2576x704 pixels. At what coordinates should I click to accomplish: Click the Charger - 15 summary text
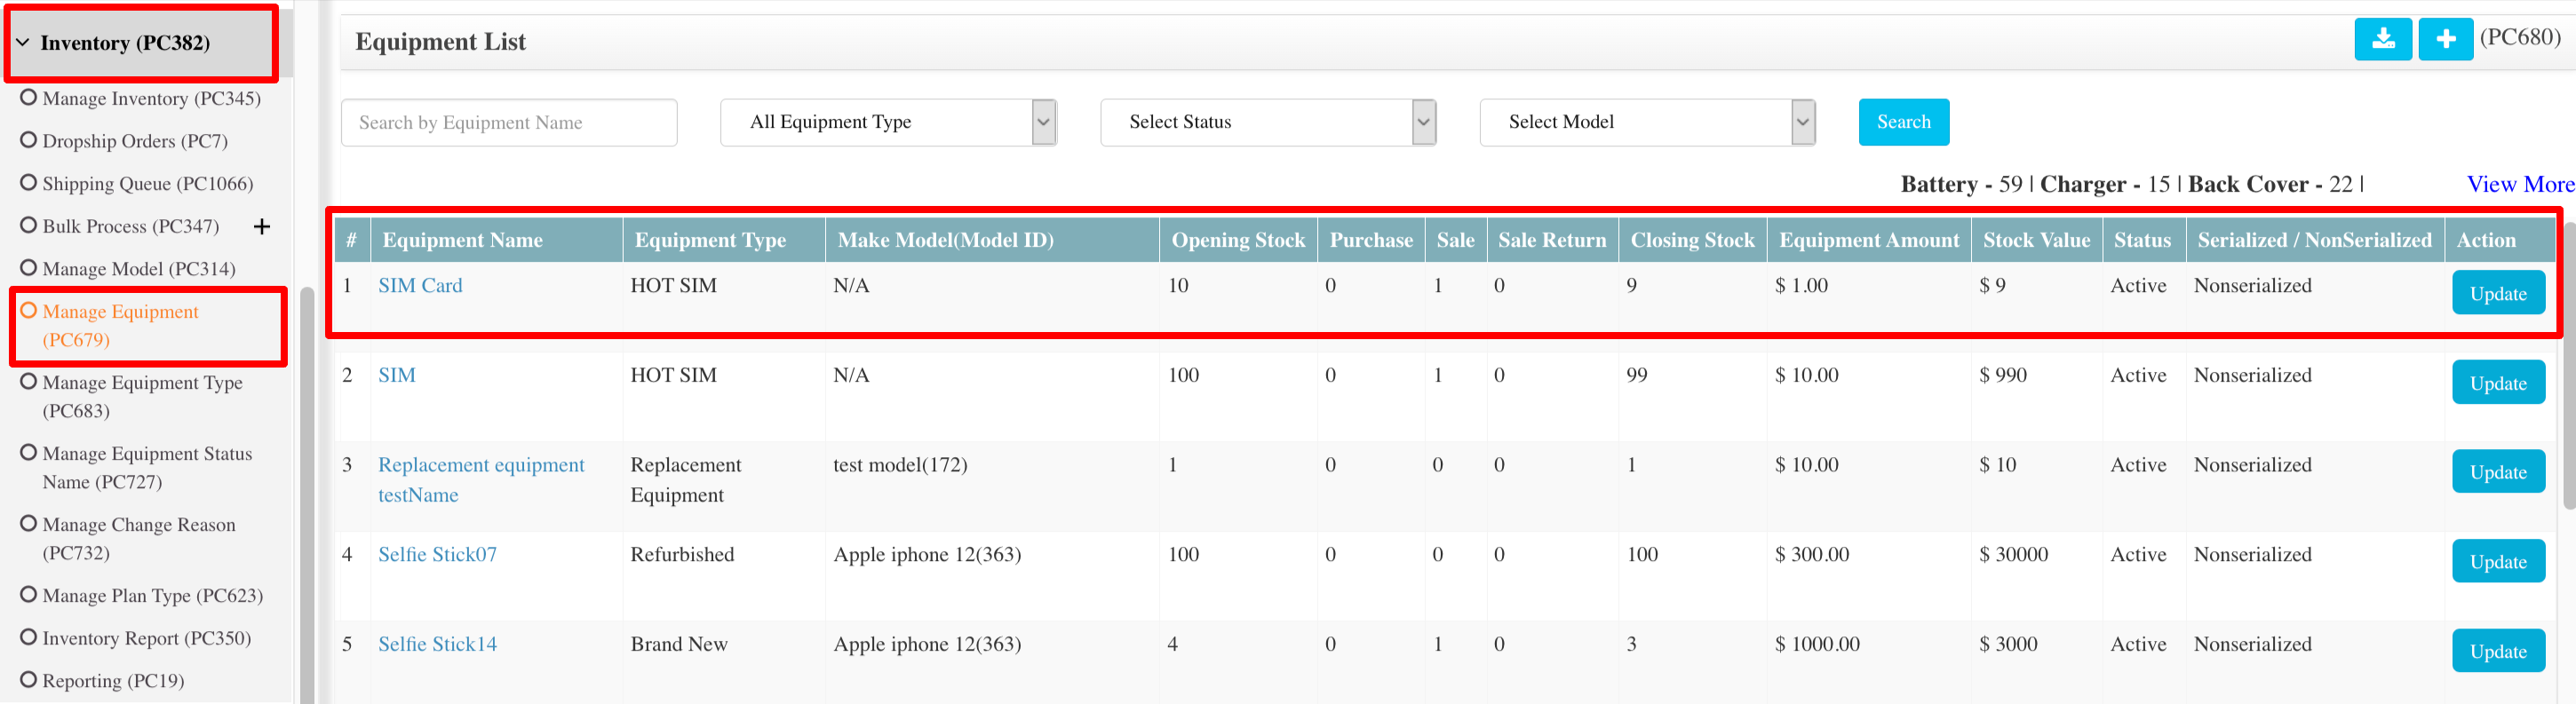2105,184
